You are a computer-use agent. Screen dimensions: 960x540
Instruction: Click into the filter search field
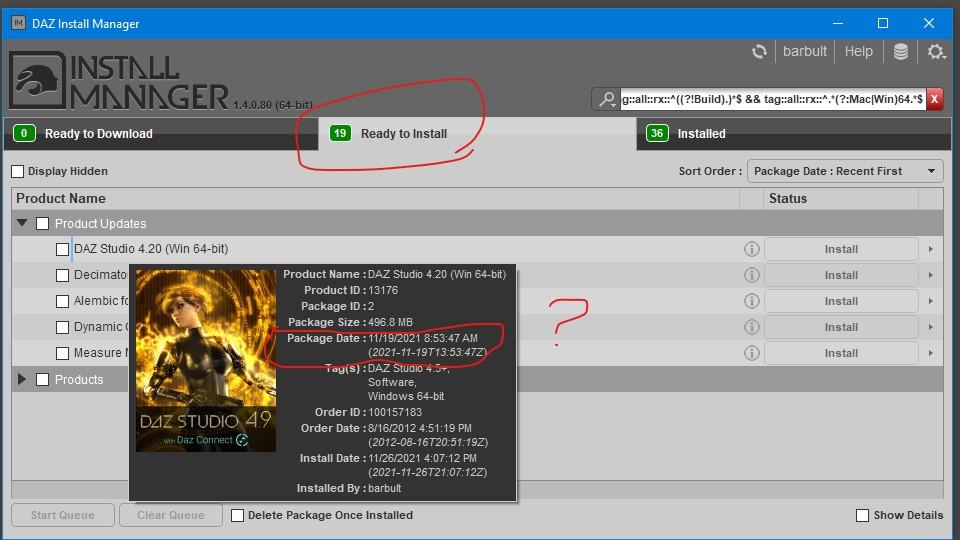(772, 99)
